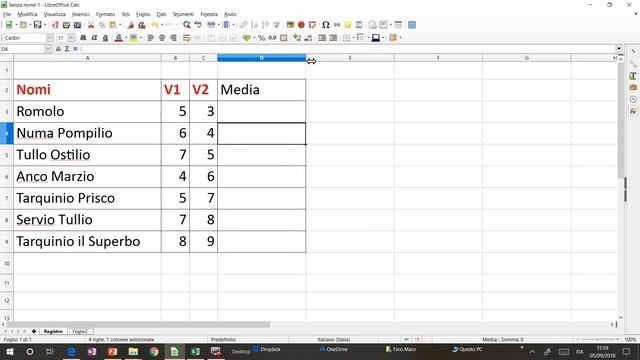The width and height of the screenshot is (640, 360).
Task: Adjust the zoom slider in status bar
Action: pos(598,339)
